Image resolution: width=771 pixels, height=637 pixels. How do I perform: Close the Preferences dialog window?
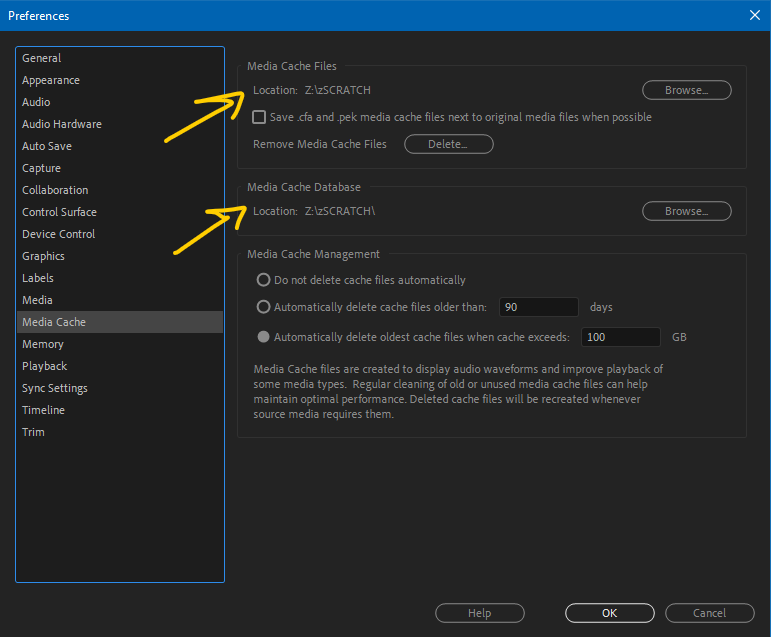pyautogui.click(x=754, y=15)
